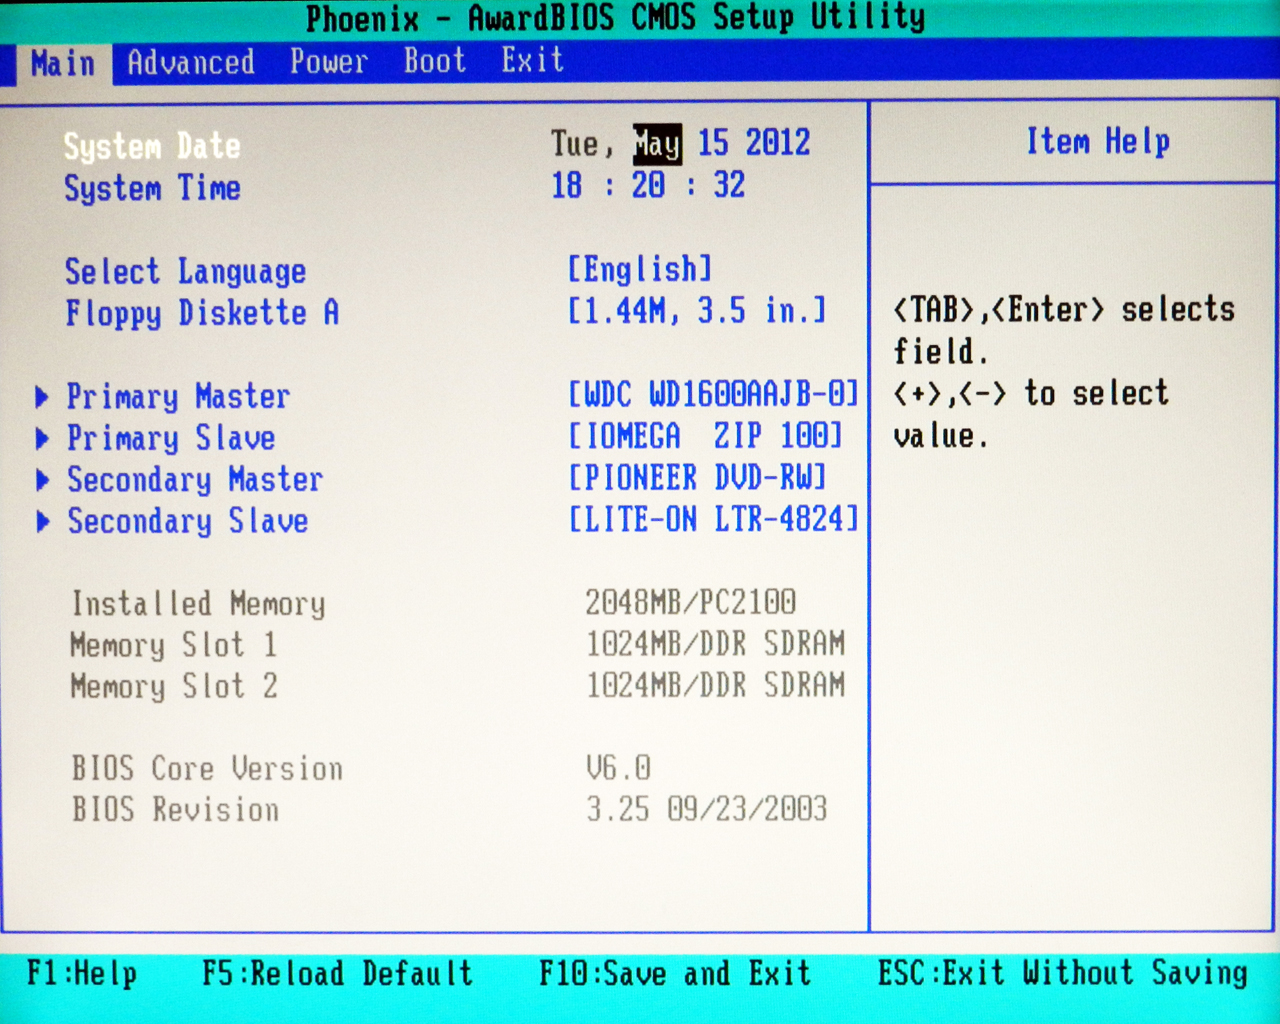The height and width of the screenshot is (1024, 1280).
Task: Expand the Primary Master arrow
Action: [x=42, y=397]
